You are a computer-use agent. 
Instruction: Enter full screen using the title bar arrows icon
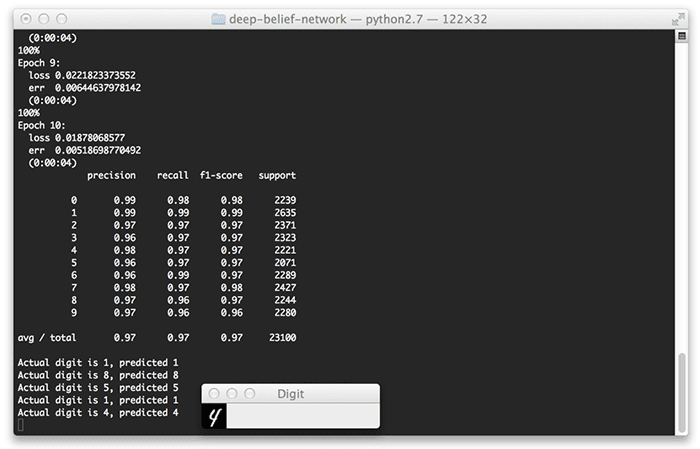tap(679, 18)
